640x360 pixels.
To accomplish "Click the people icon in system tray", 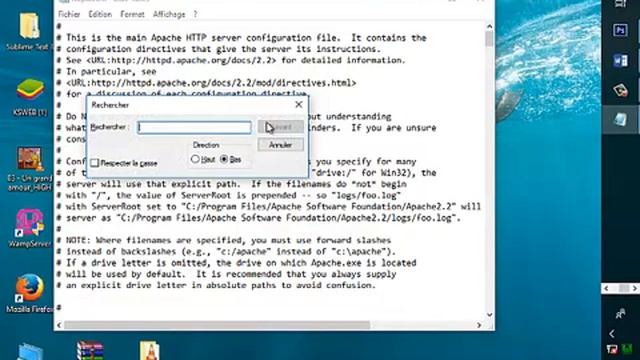I will pyautogui.click(x=620, y=313).
